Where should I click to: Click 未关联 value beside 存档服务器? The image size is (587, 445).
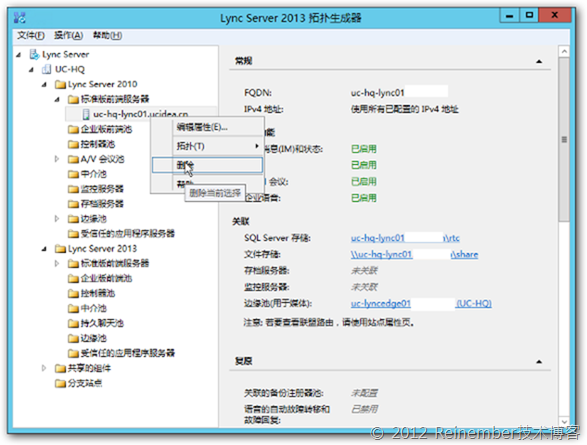click(364, 271)
